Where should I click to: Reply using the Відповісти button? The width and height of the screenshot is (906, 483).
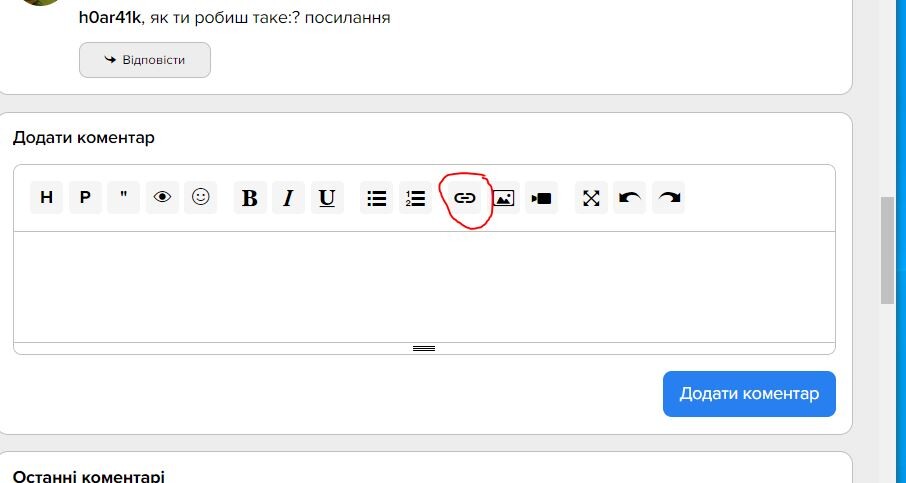tap(145, 60)
